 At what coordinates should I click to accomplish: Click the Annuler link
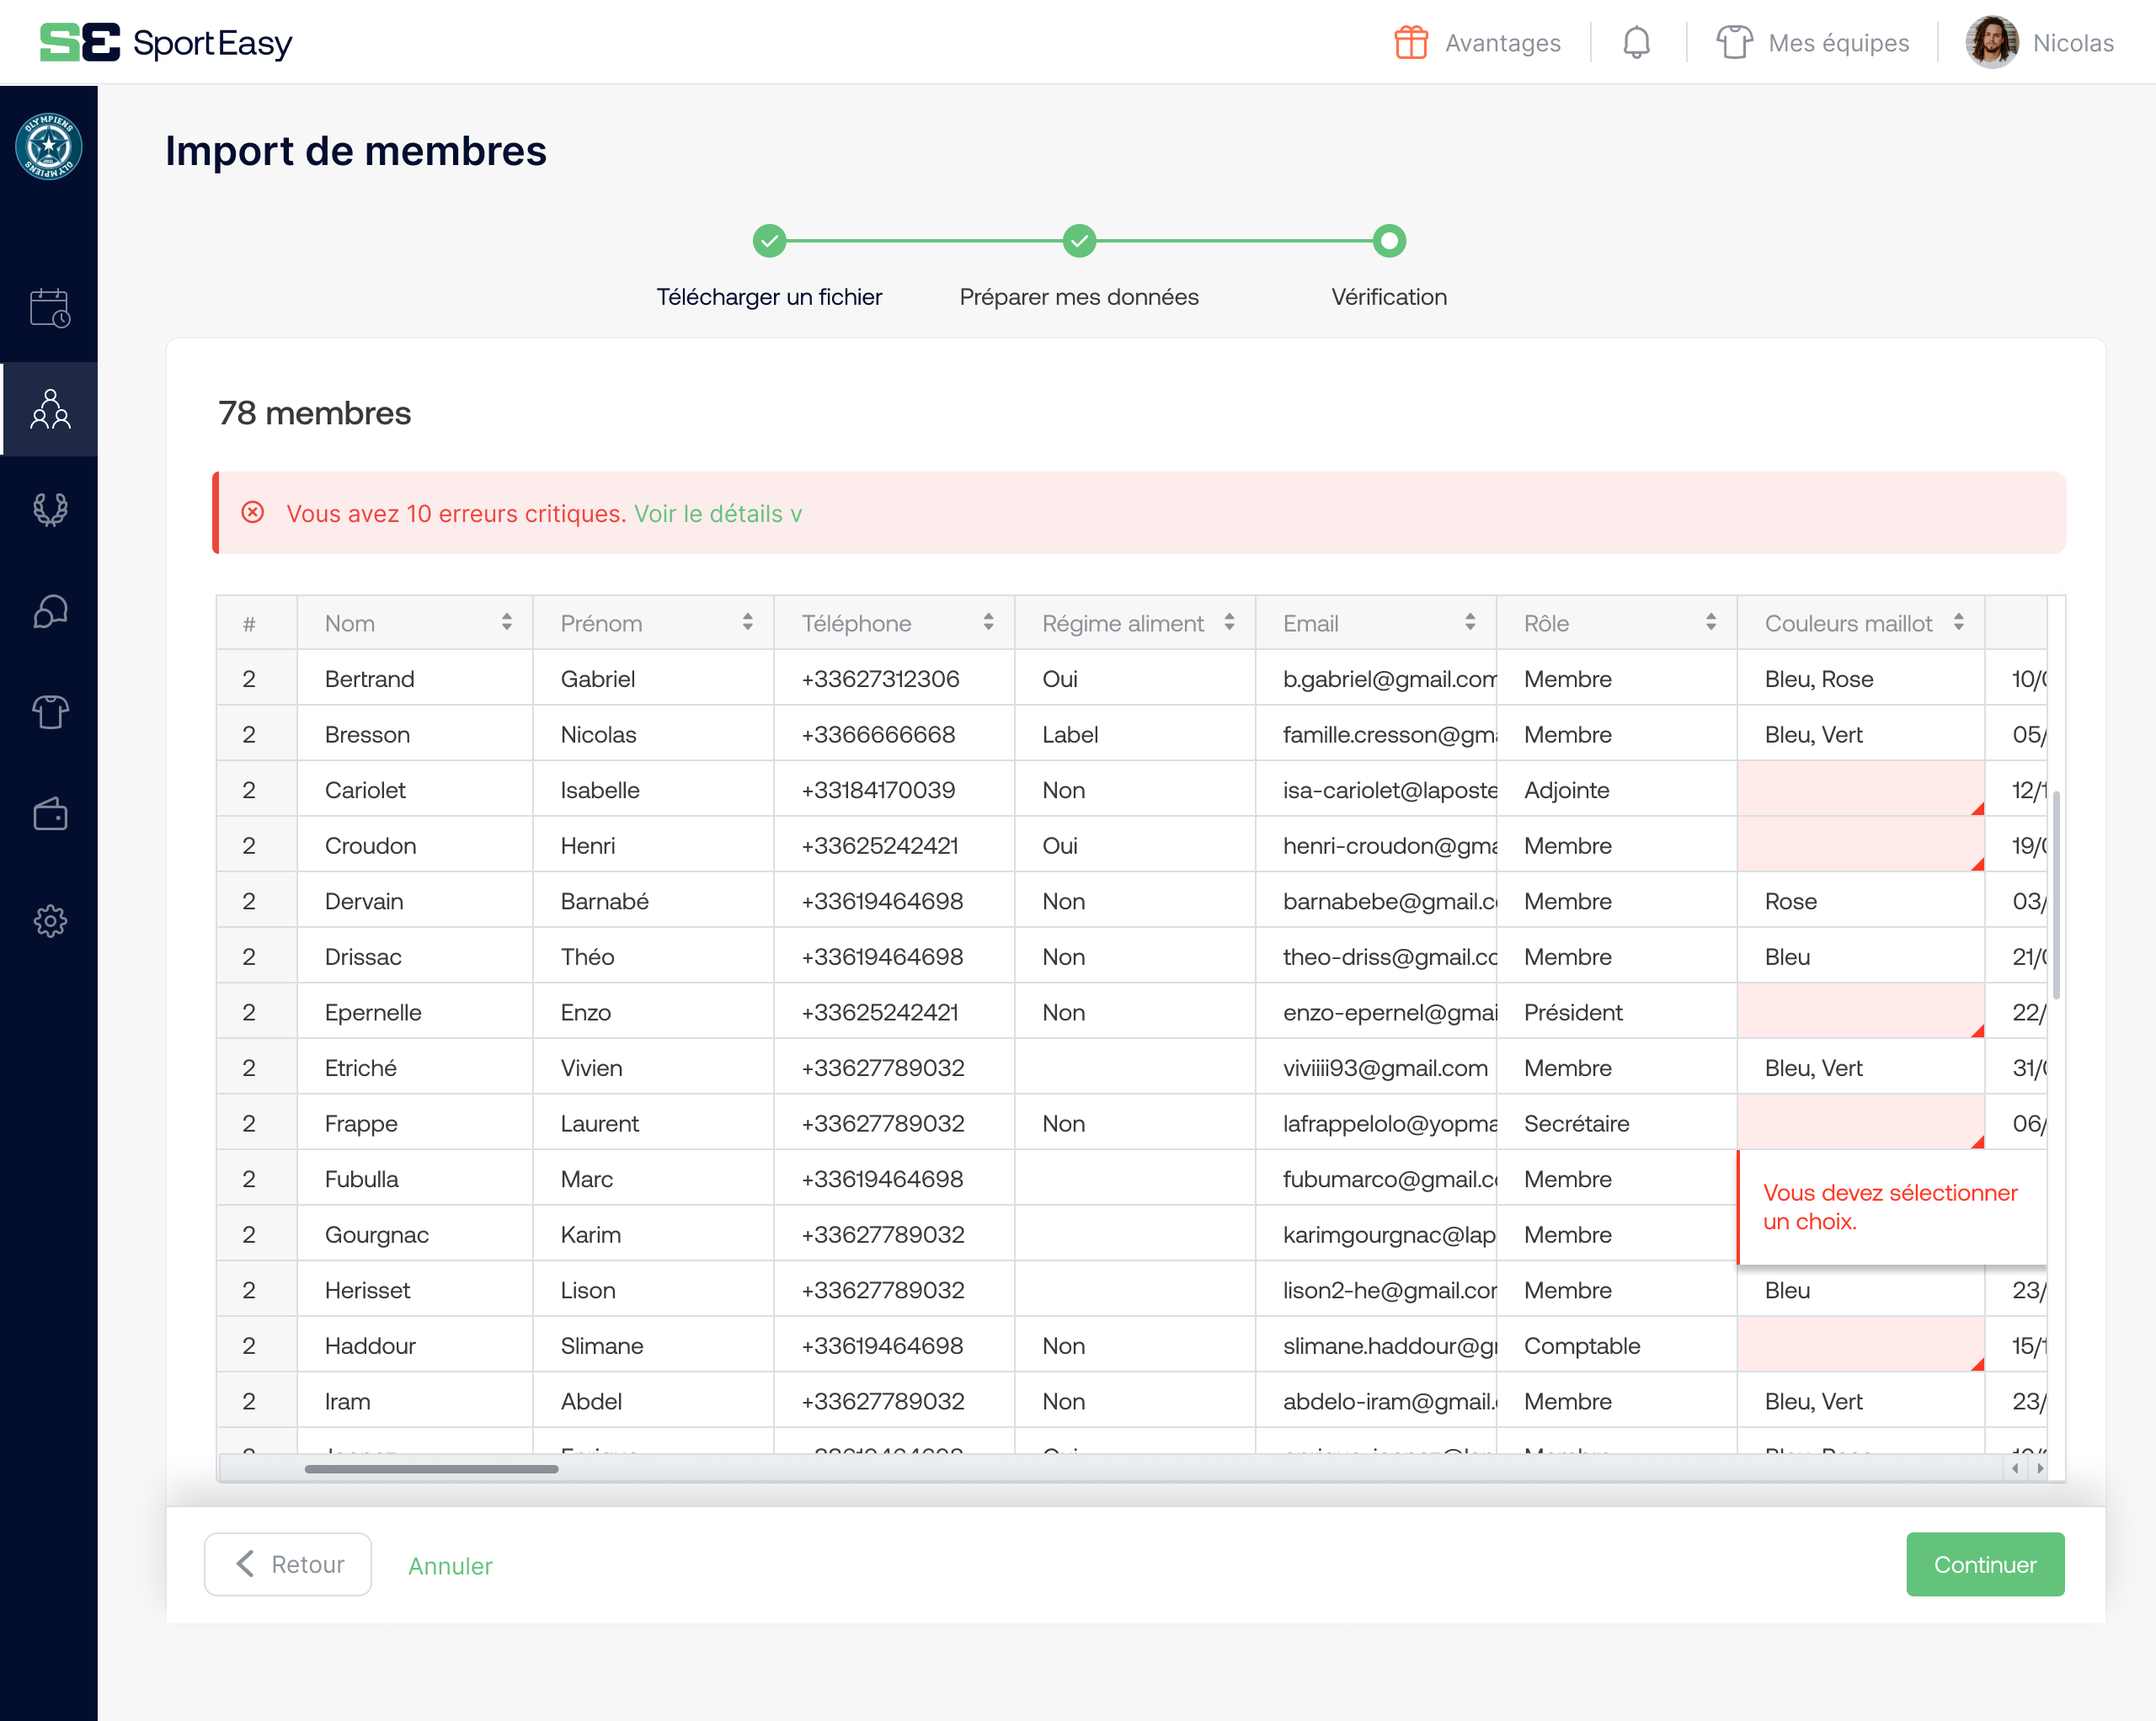pos(449,1565)
